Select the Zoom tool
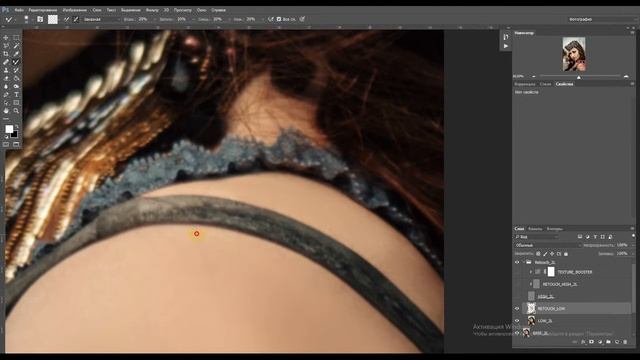Viewport: 640px width, 360px height. tap(16, 111)
